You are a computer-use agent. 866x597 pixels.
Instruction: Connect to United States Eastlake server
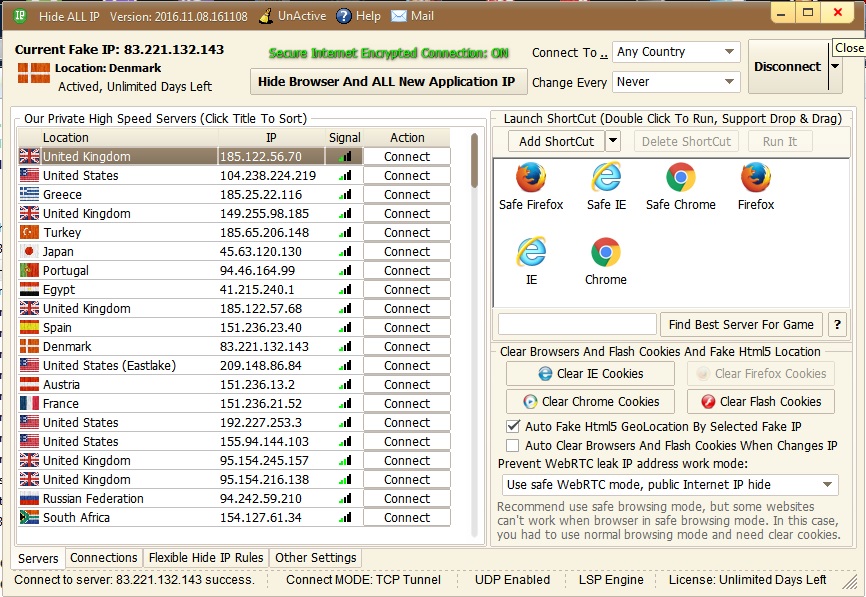(x=407, y=365)
